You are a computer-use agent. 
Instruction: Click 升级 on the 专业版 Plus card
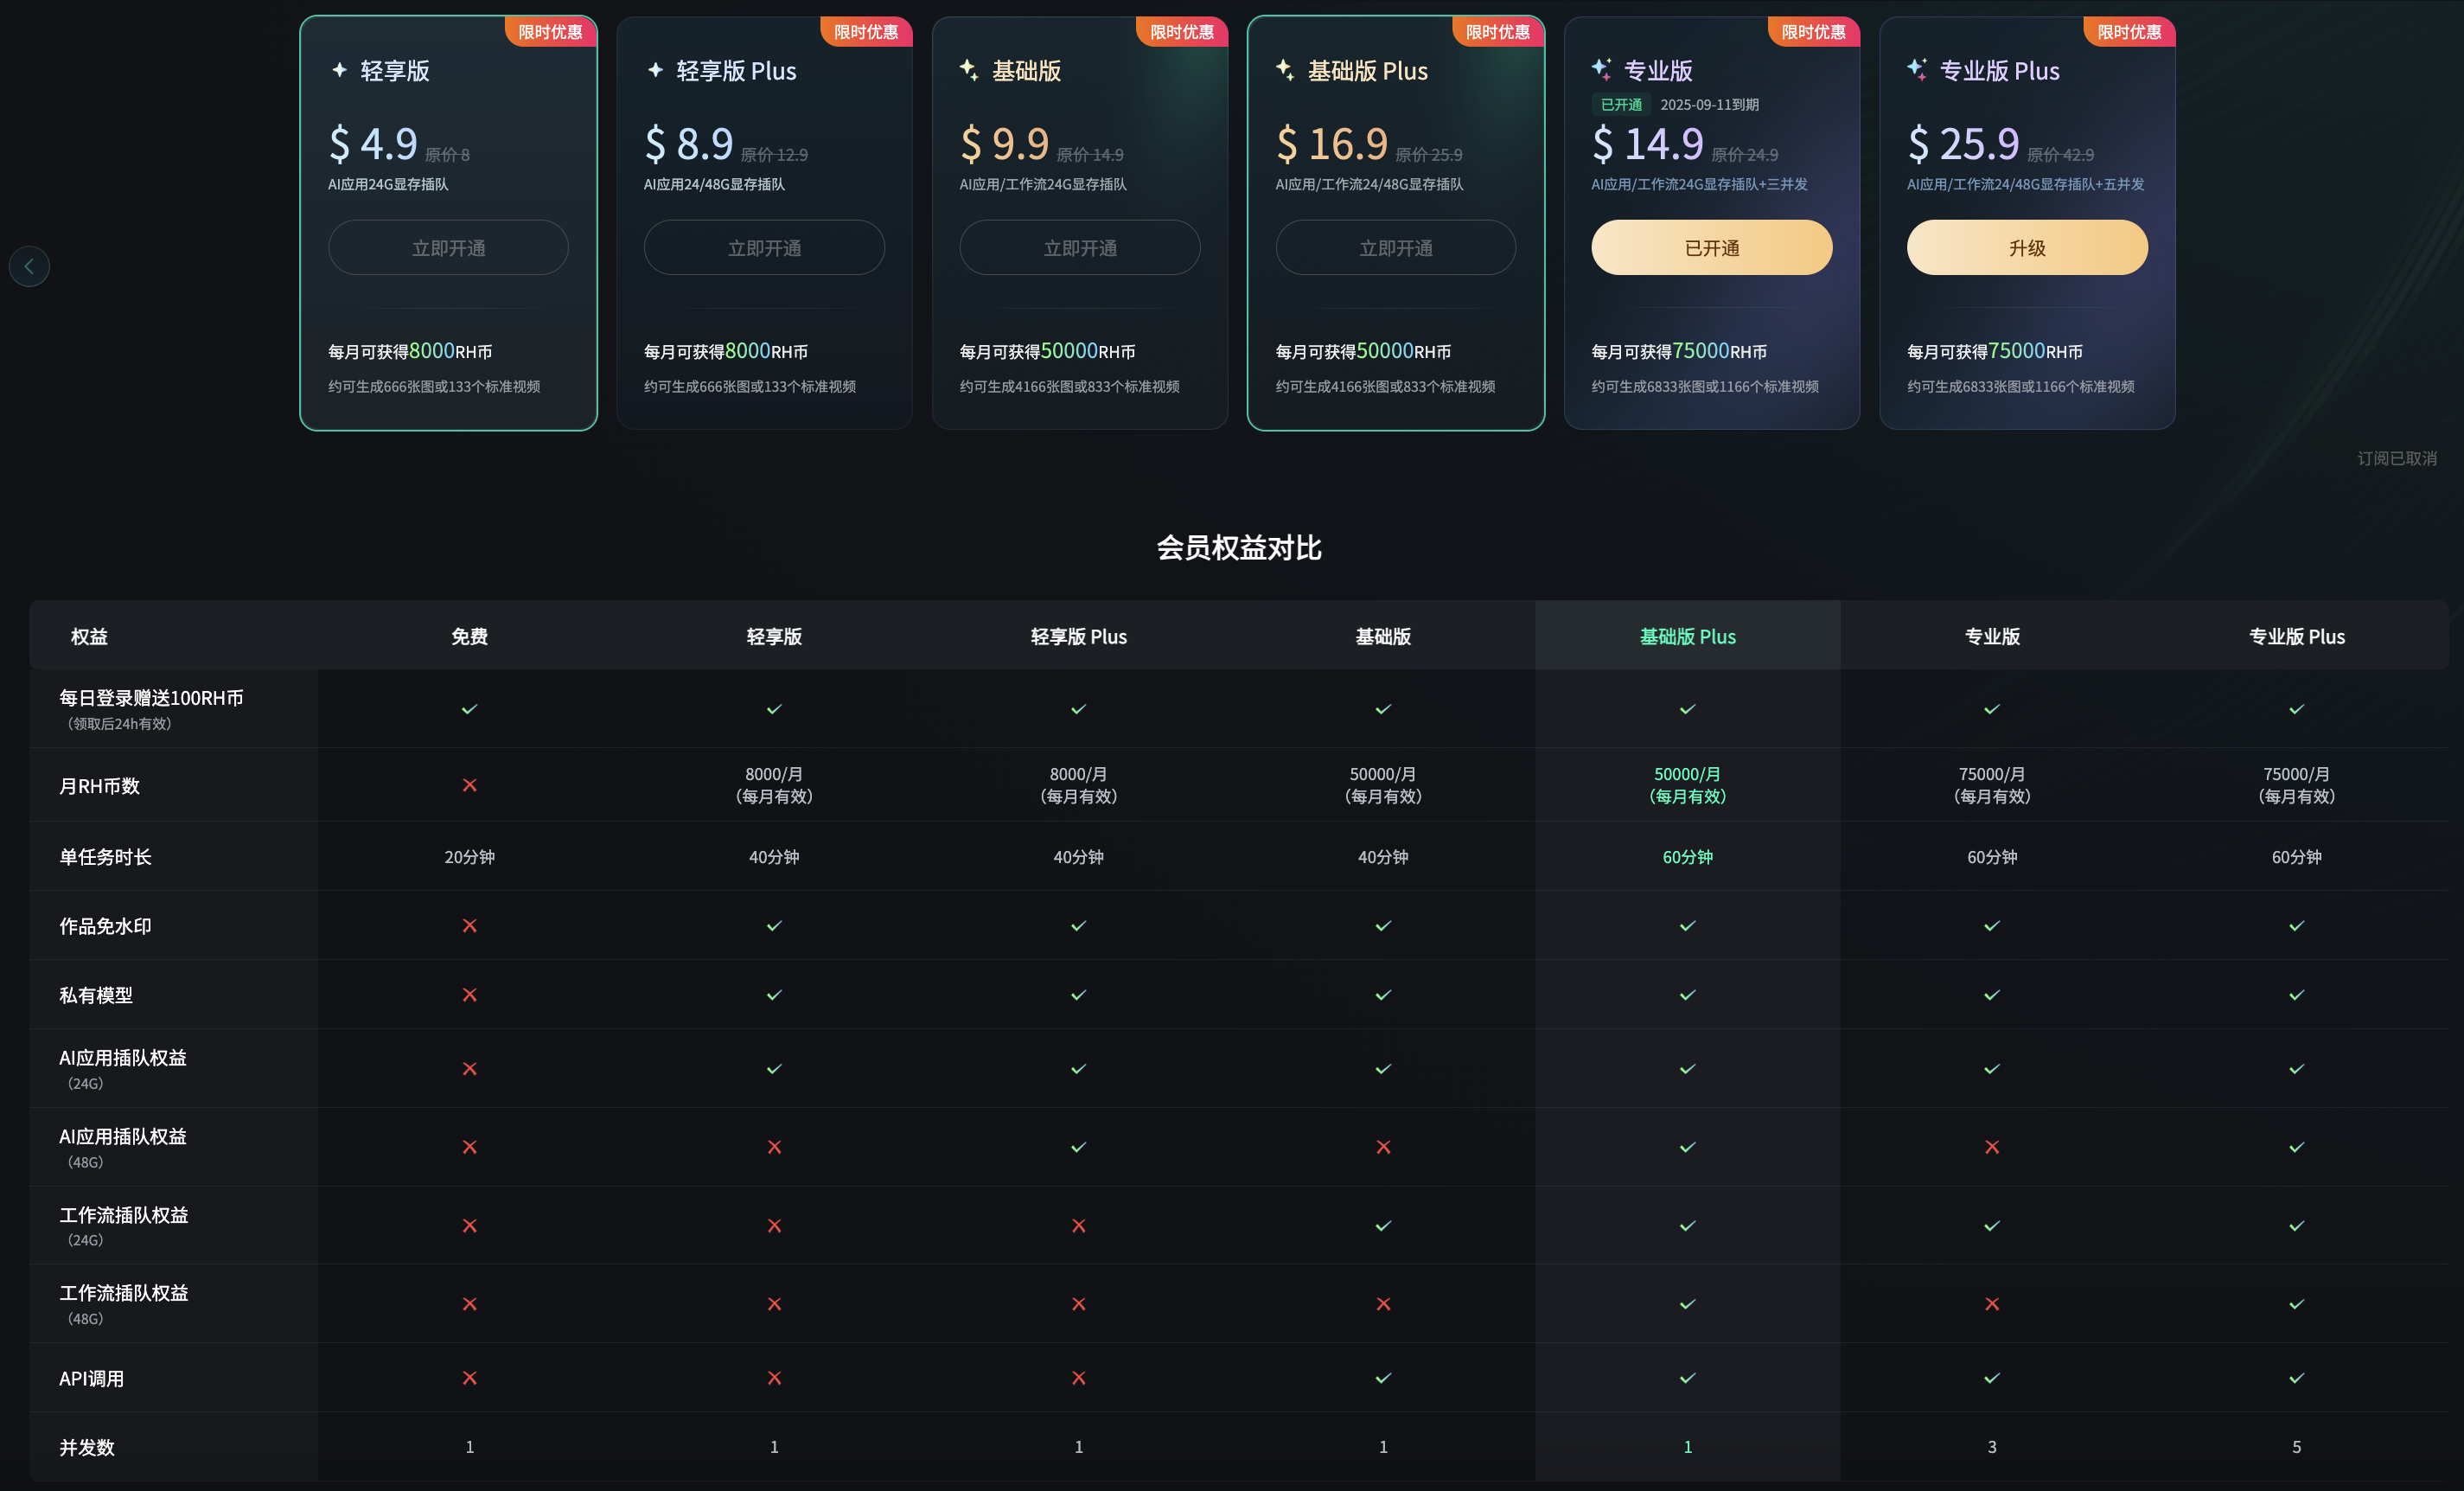[2027, 247]
